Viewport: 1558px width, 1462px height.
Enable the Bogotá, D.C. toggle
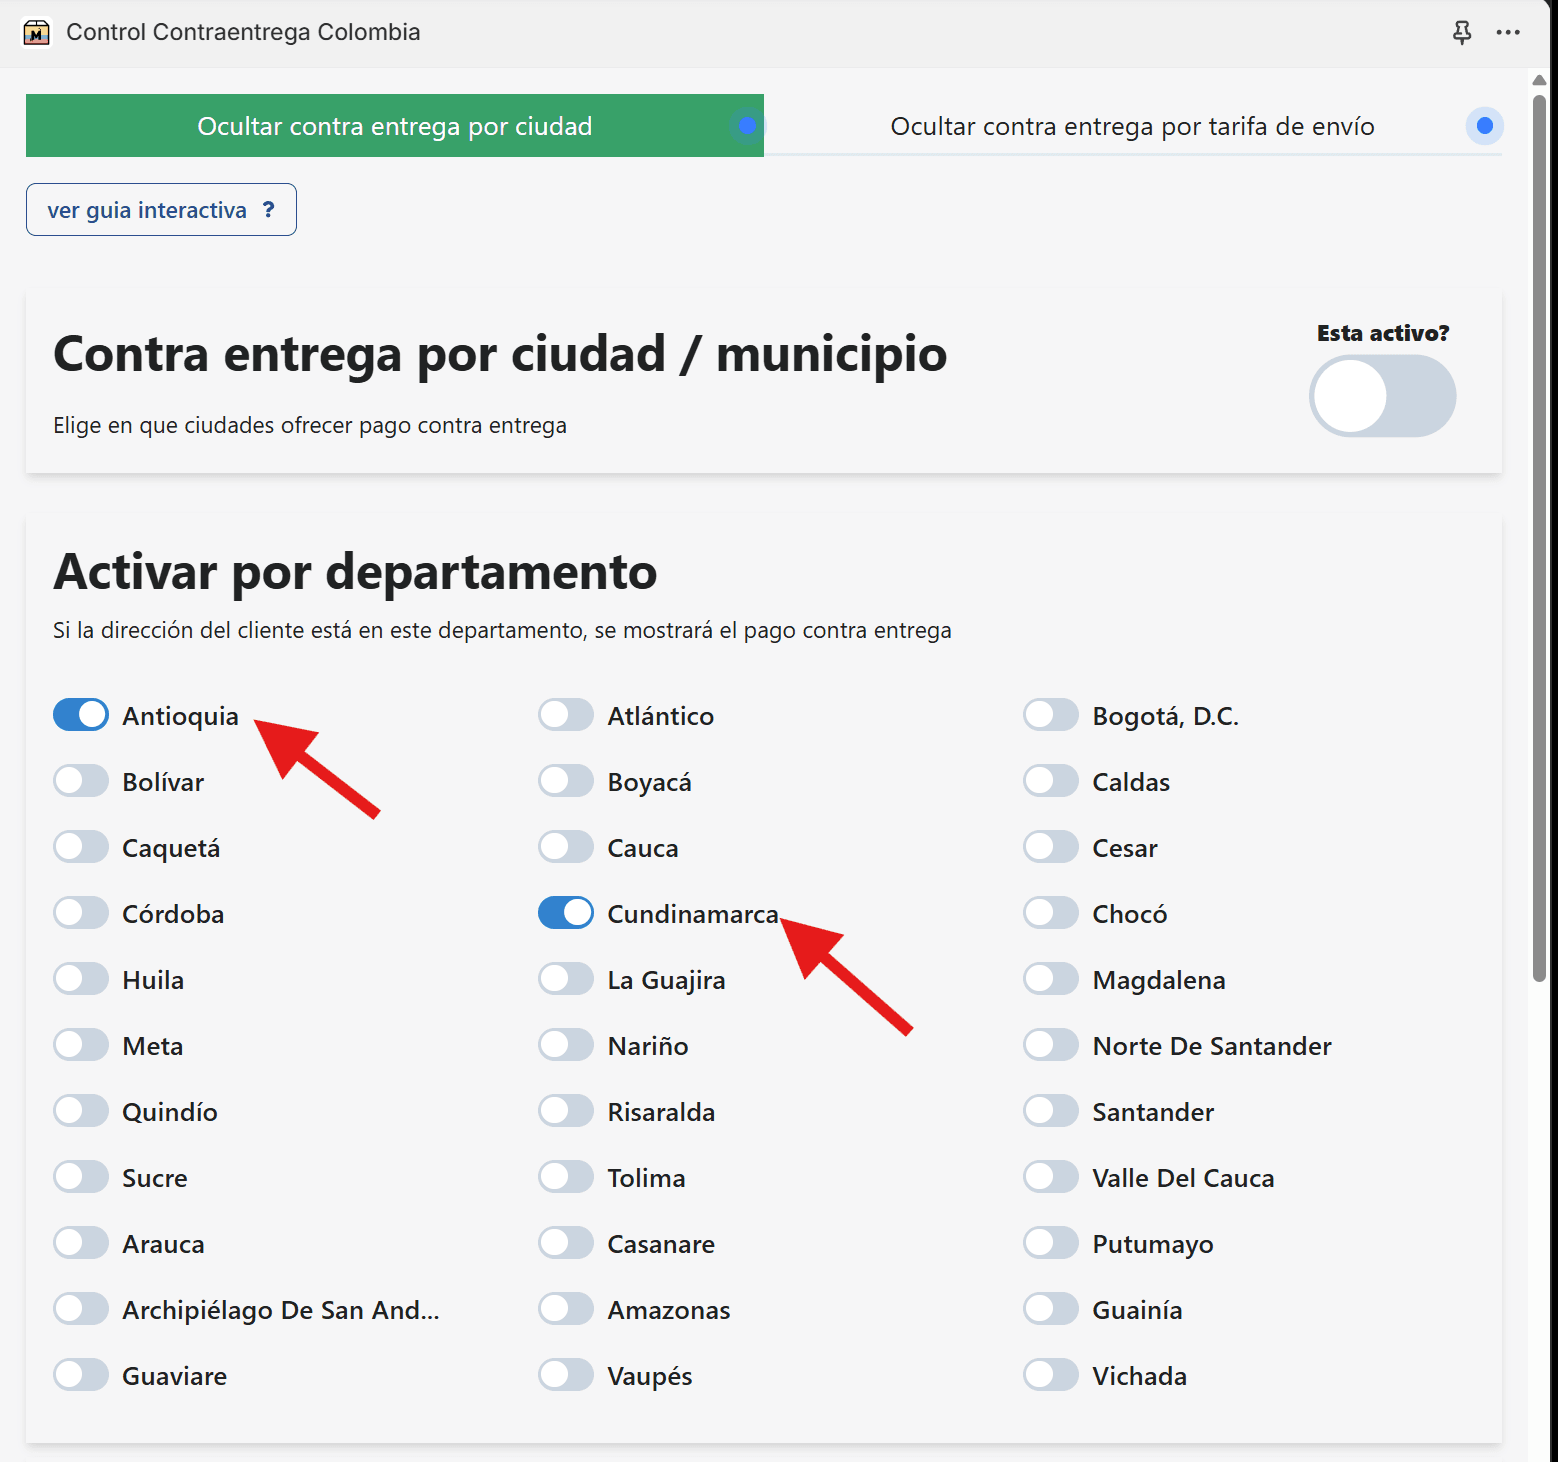1051,715
